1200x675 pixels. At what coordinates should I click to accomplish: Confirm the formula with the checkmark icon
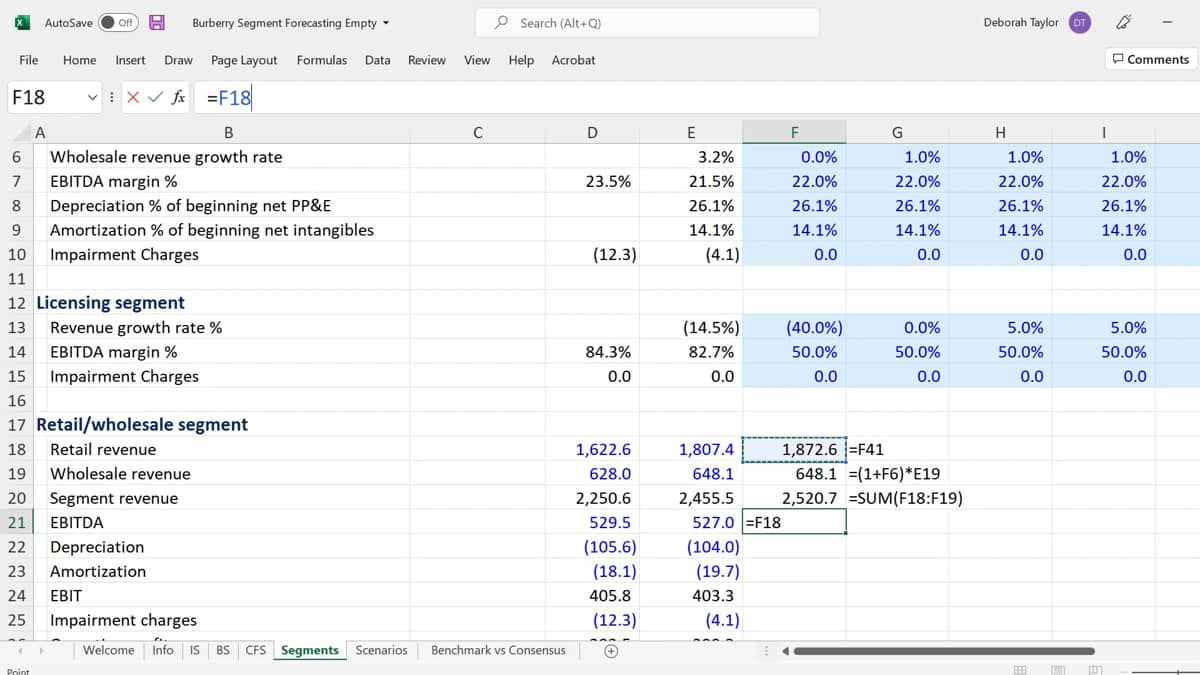154,97
